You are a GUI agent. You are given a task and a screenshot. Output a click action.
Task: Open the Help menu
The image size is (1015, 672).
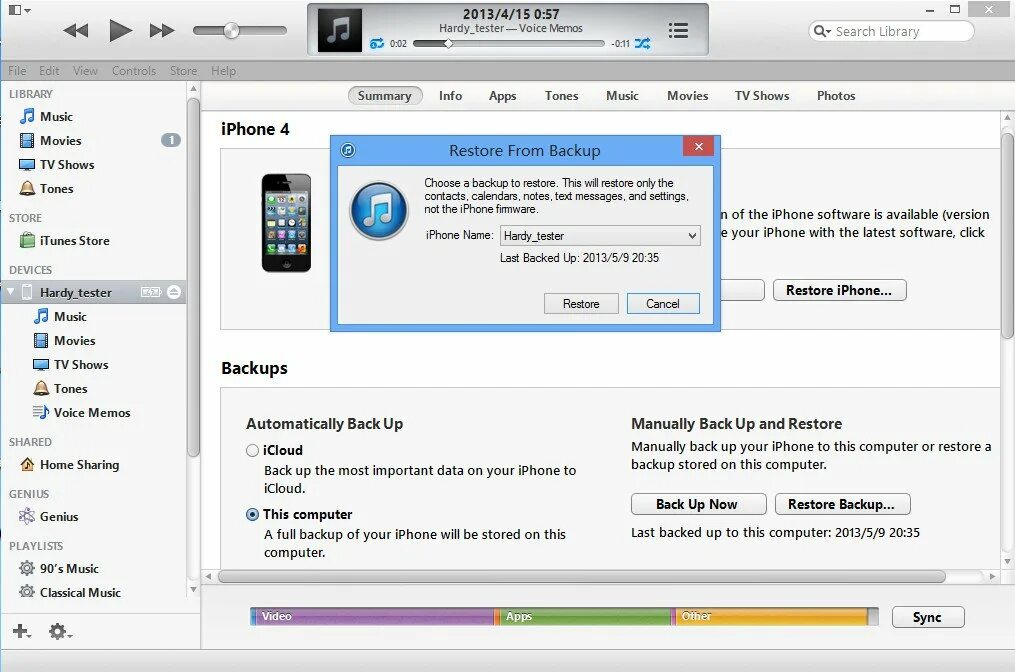click(x=223, y=71)
